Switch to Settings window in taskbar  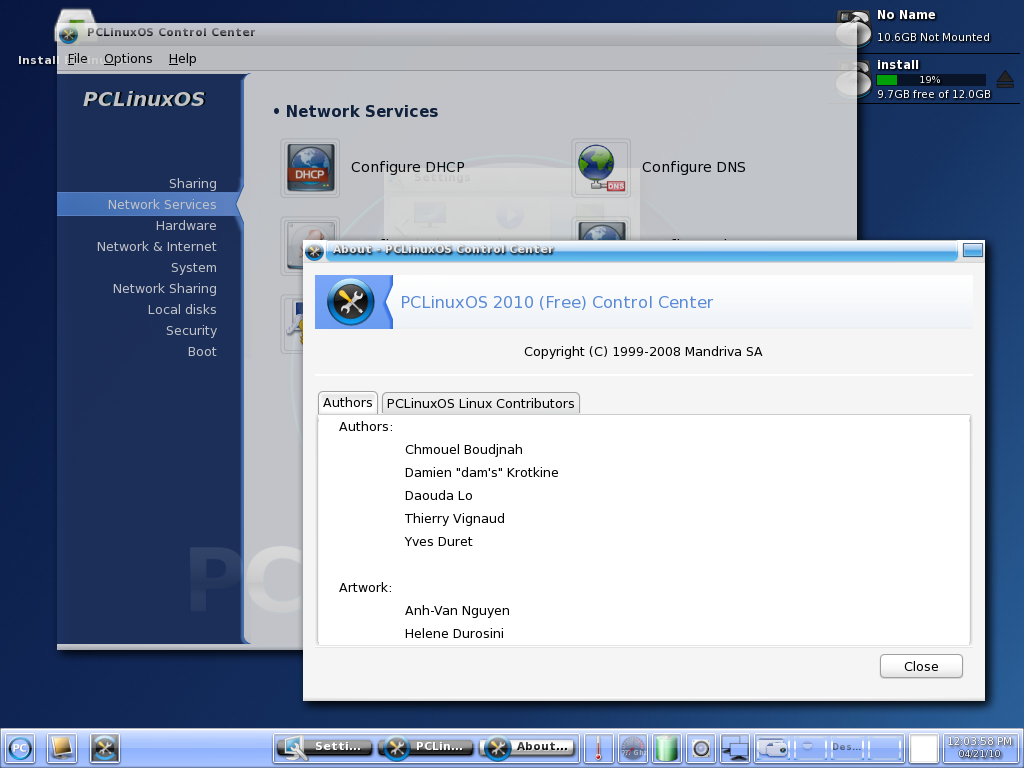coord(324,747)
